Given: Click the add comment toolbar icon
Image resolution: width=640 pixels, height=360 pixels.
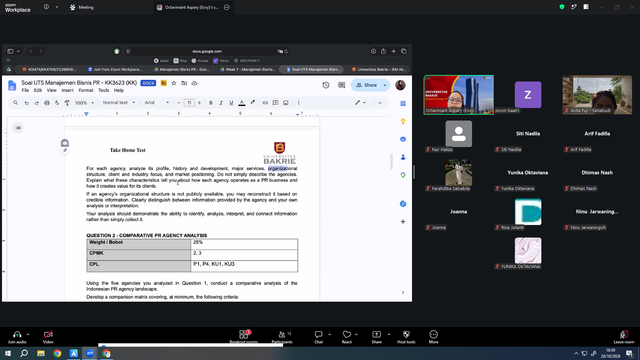Looking at the screenshot, I should (x=276, y=103).
